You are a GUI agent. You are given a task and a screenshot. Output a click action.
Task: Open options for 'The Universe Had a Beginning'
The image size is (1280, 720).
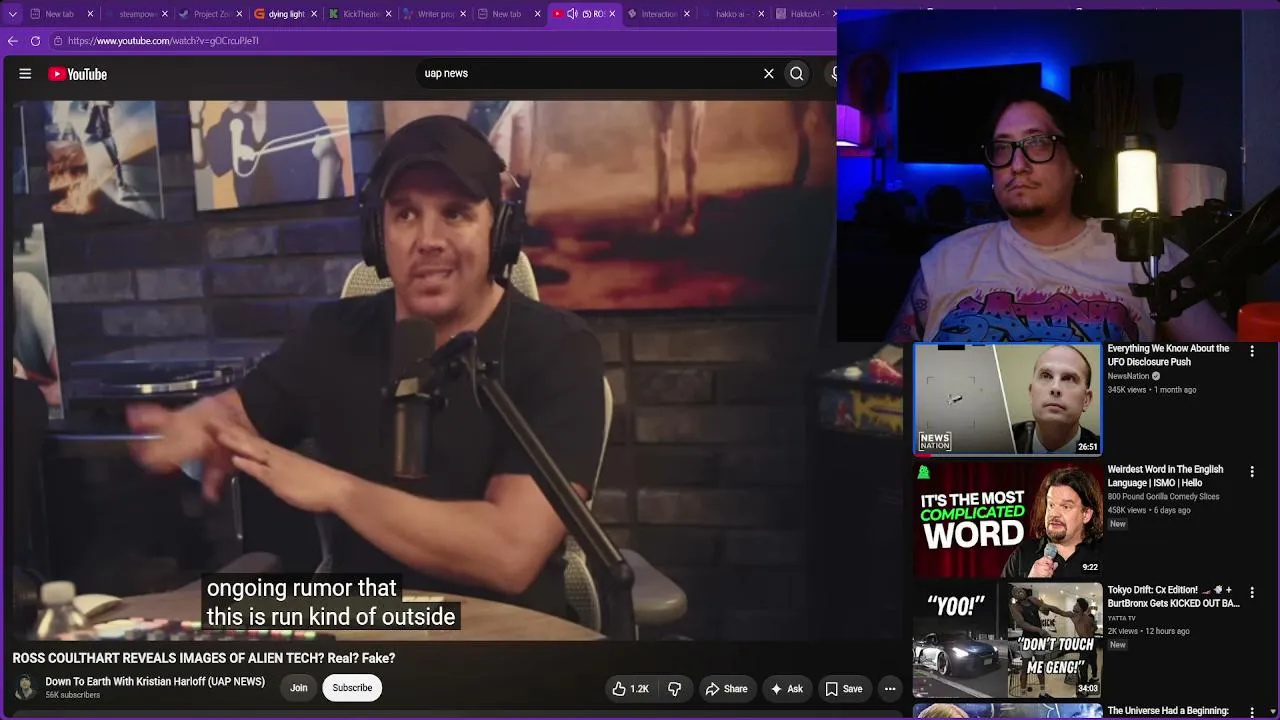tap(1251, 711)
